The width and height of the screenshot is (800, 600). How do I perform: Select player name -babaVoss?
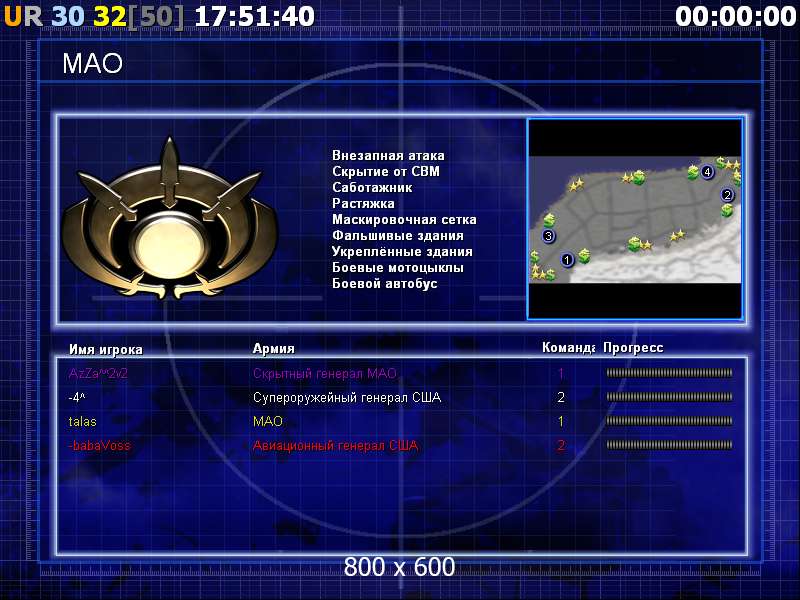99,445
